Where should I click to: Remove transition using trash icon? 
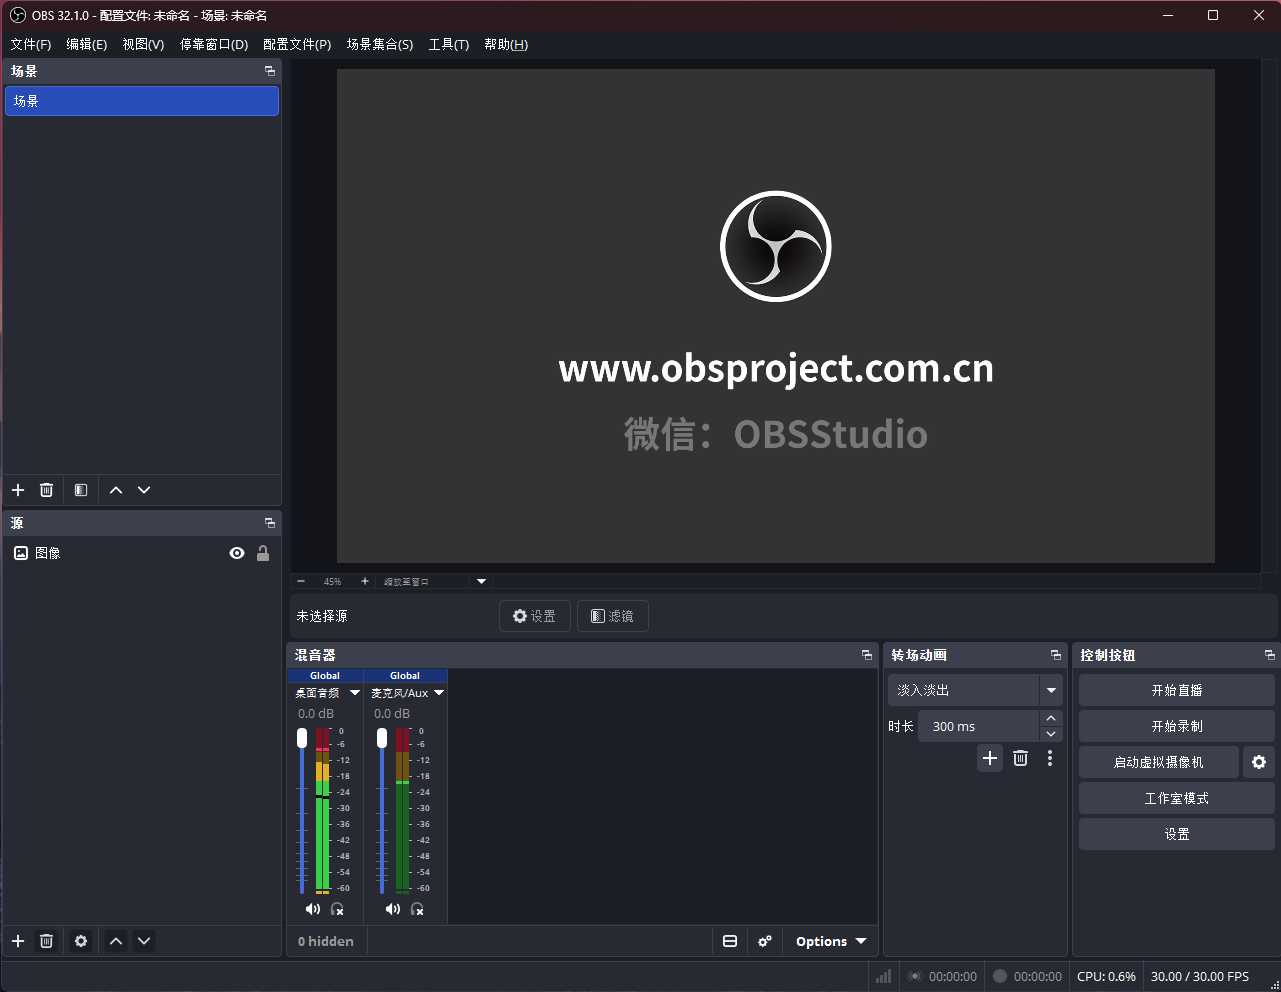click(1020, 758)
